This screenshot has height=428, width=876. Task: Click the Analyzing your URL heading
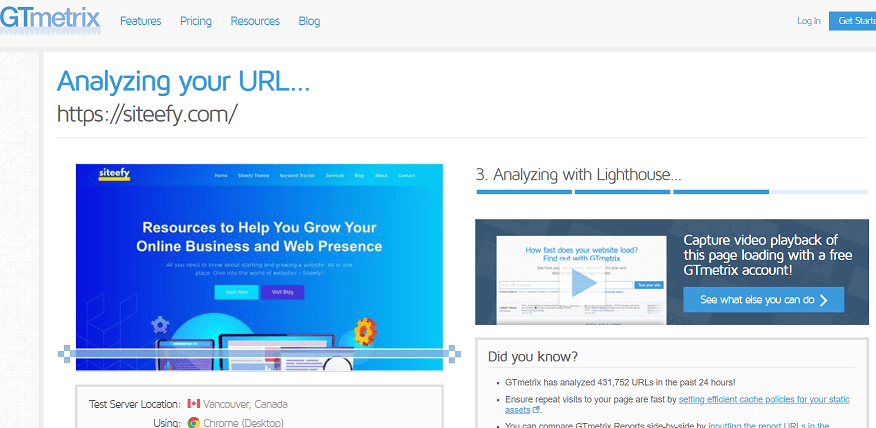(183, 82)
